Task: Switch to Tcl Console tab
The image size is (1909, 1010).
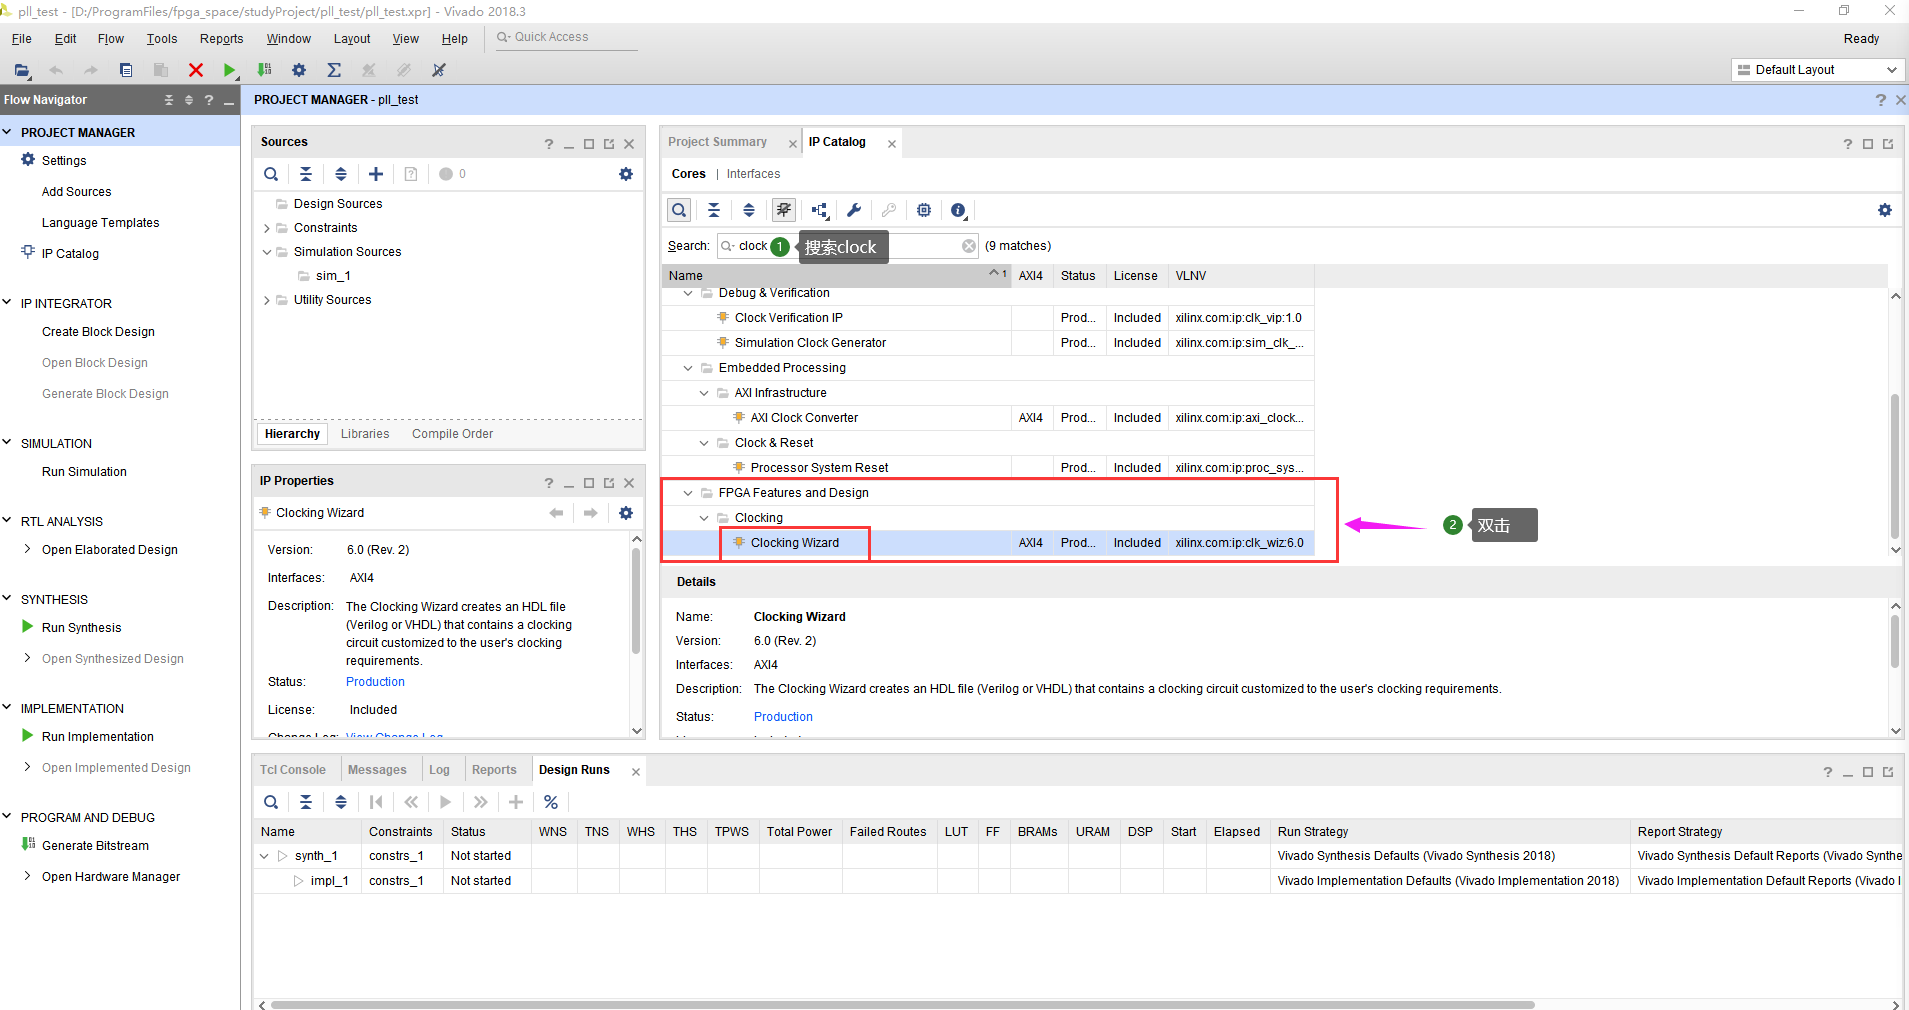Action: 293,770
